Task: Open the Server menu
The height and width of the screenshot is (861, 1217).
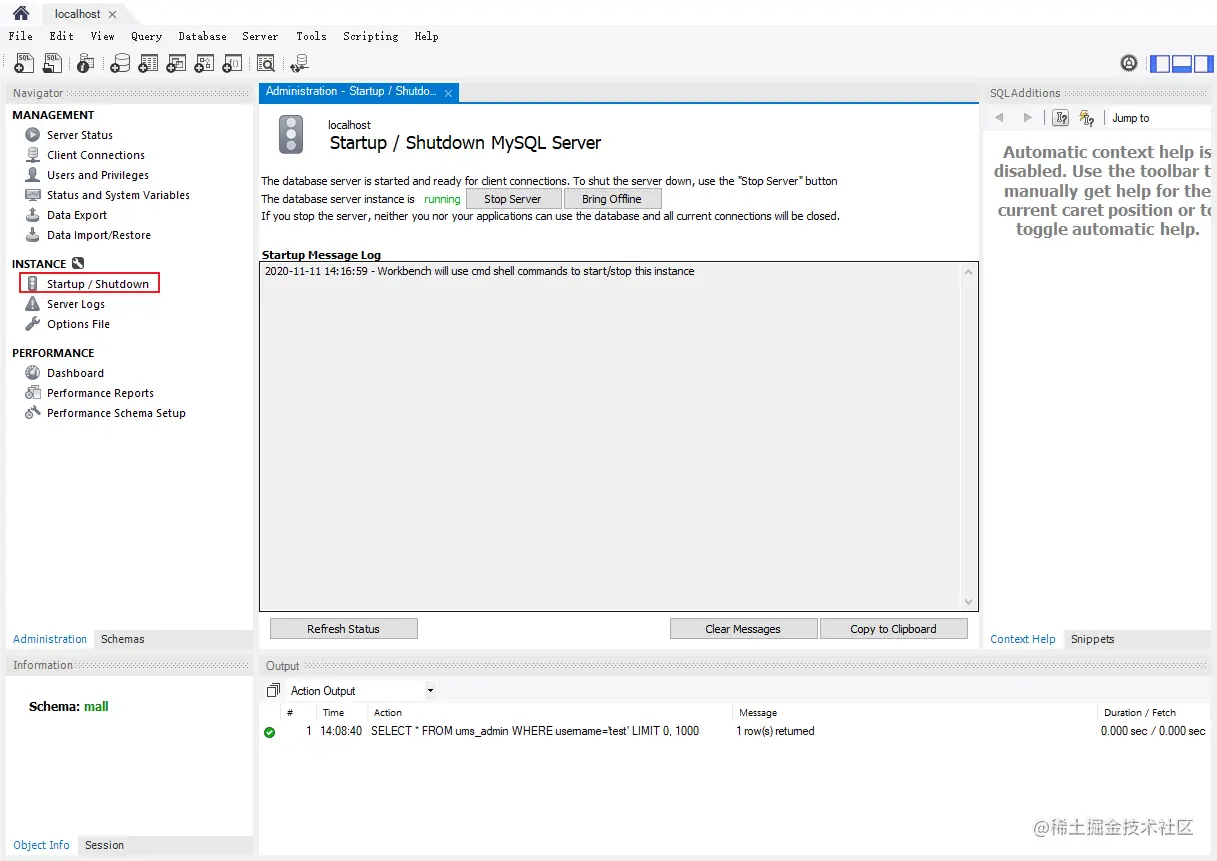Action: [x=260, y=36]
